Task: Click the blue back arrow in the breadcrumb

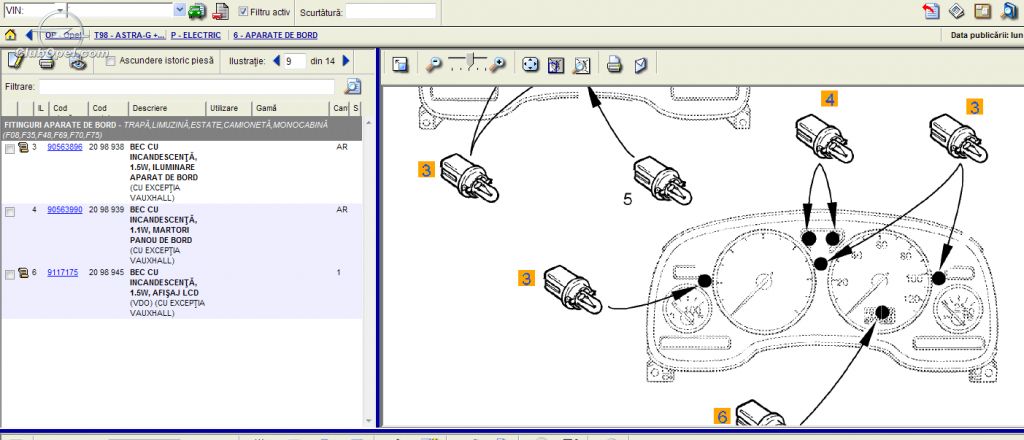Action: 29,35
